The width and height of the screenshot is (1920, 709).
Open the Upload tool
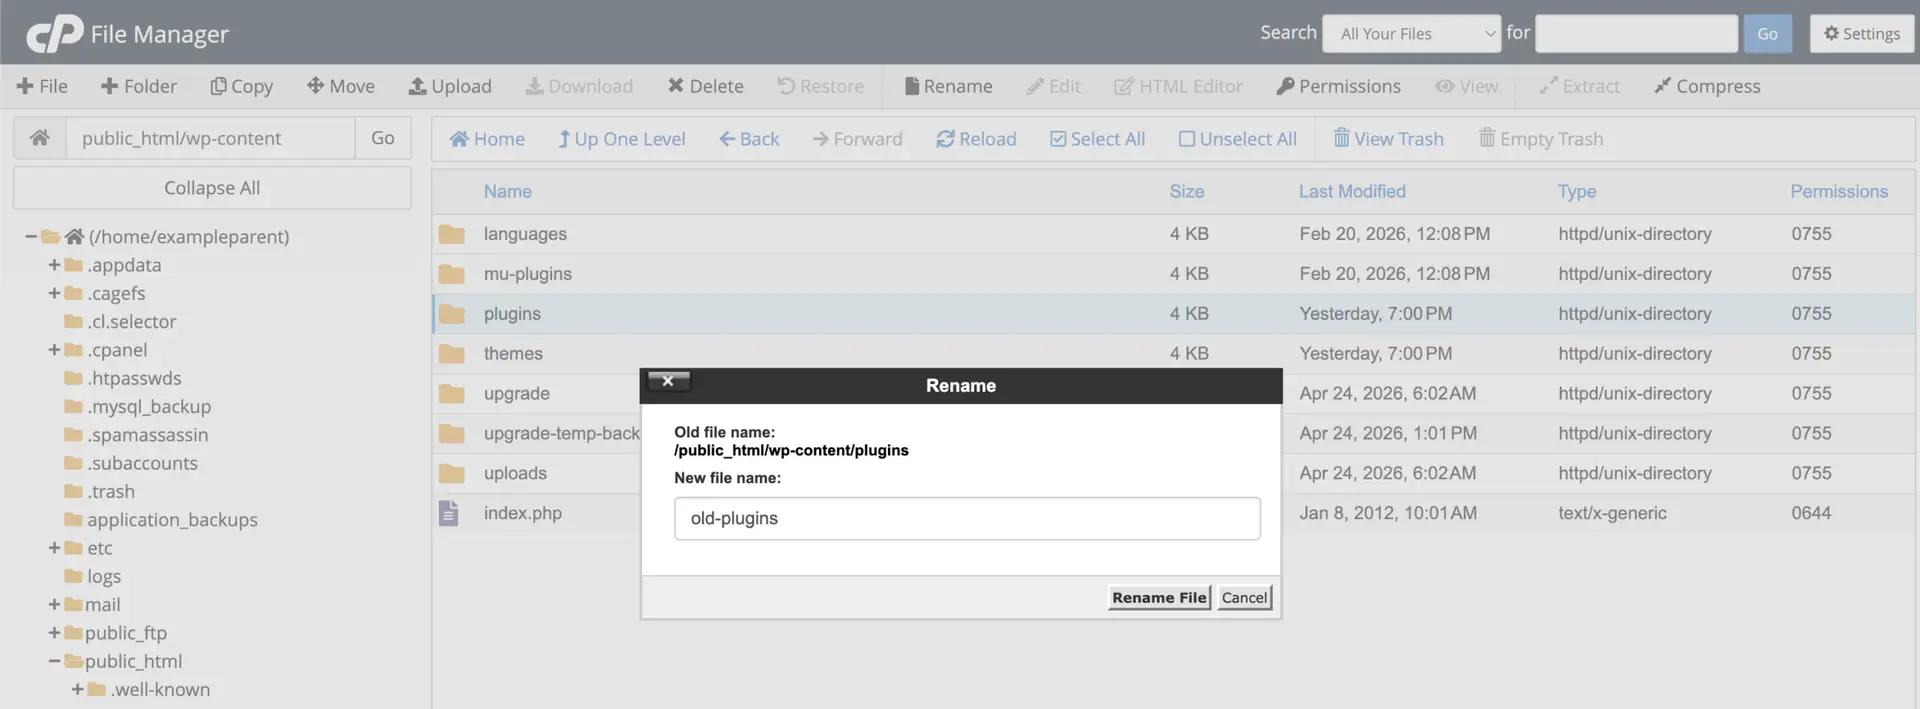450,86
